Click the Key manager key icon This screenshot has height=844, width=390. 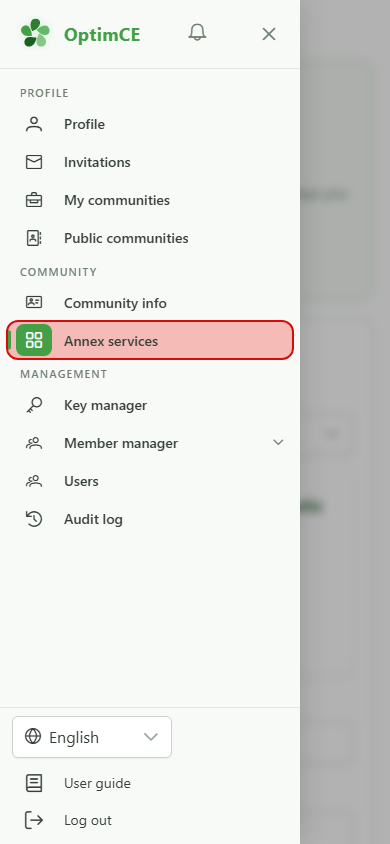pos(34,405)
